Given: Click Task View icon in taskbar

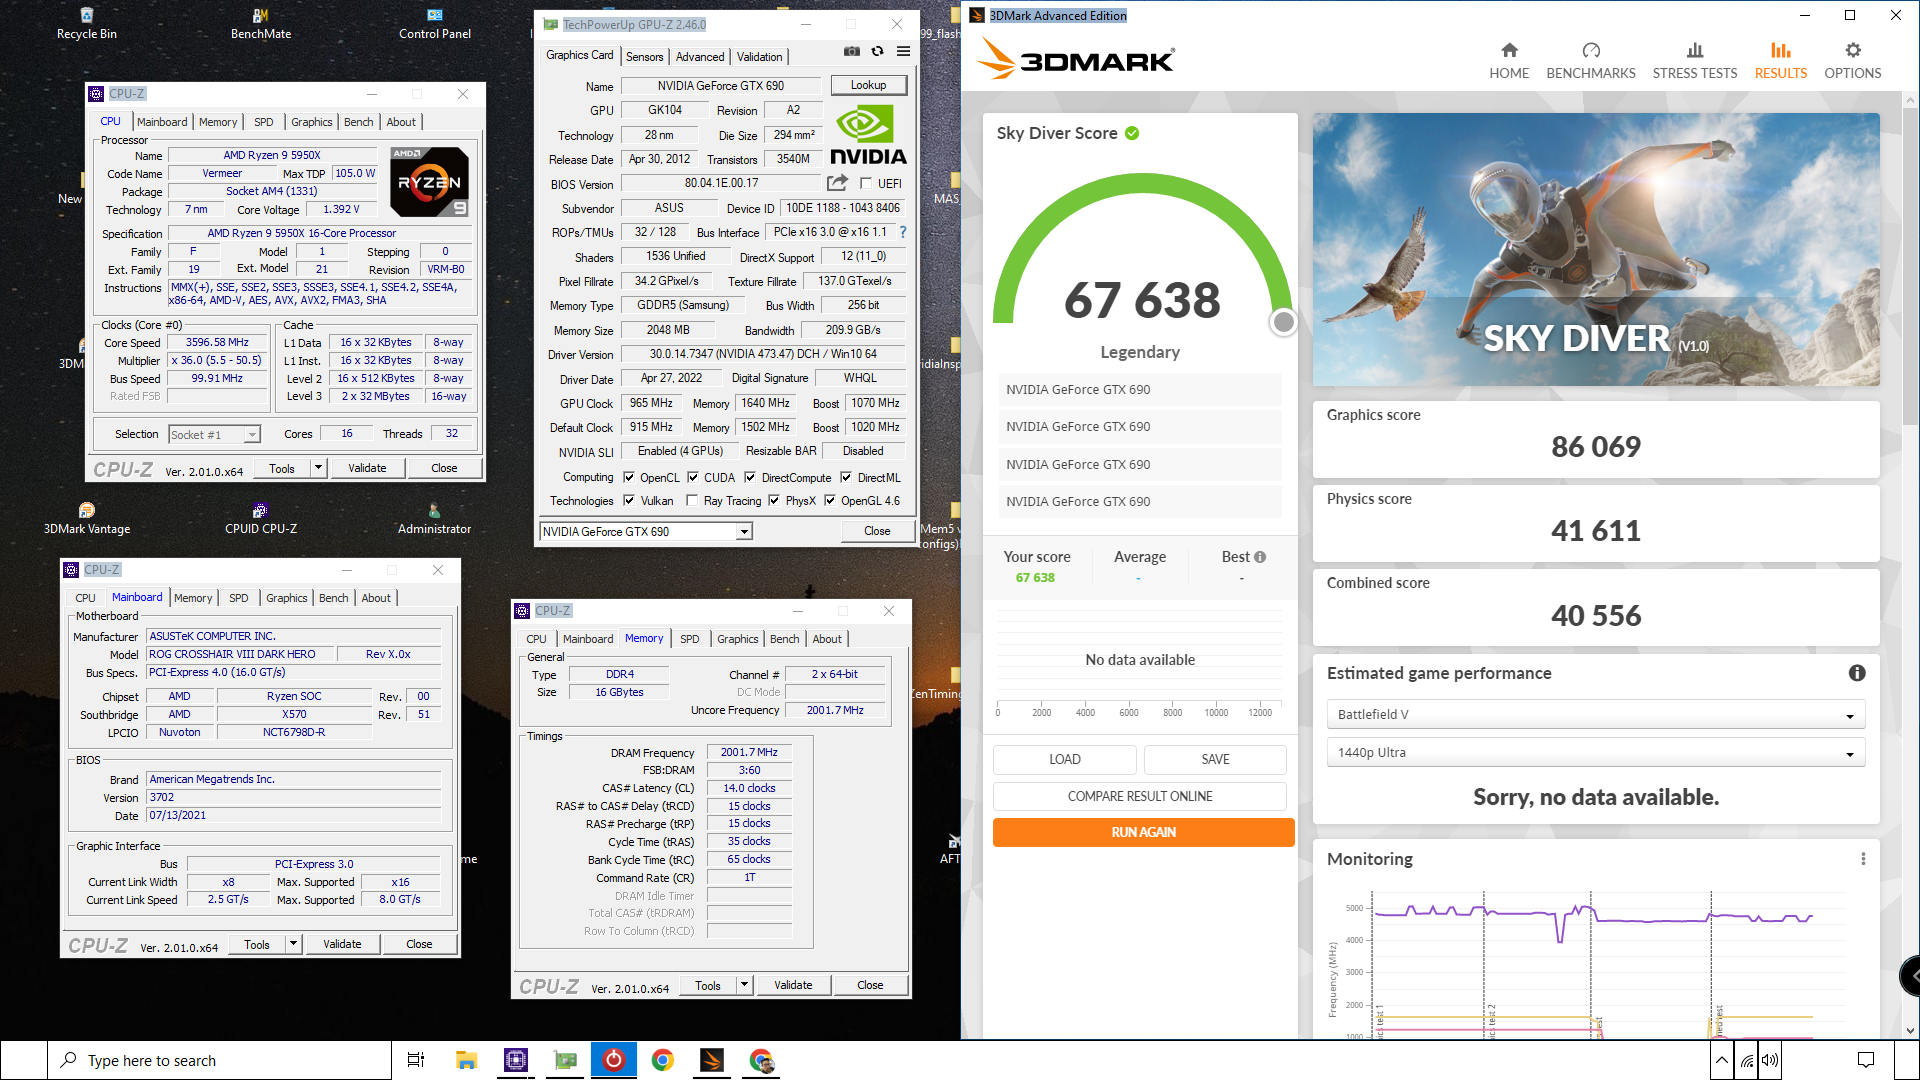Looking at the screenshot, I should point(416,1060).
